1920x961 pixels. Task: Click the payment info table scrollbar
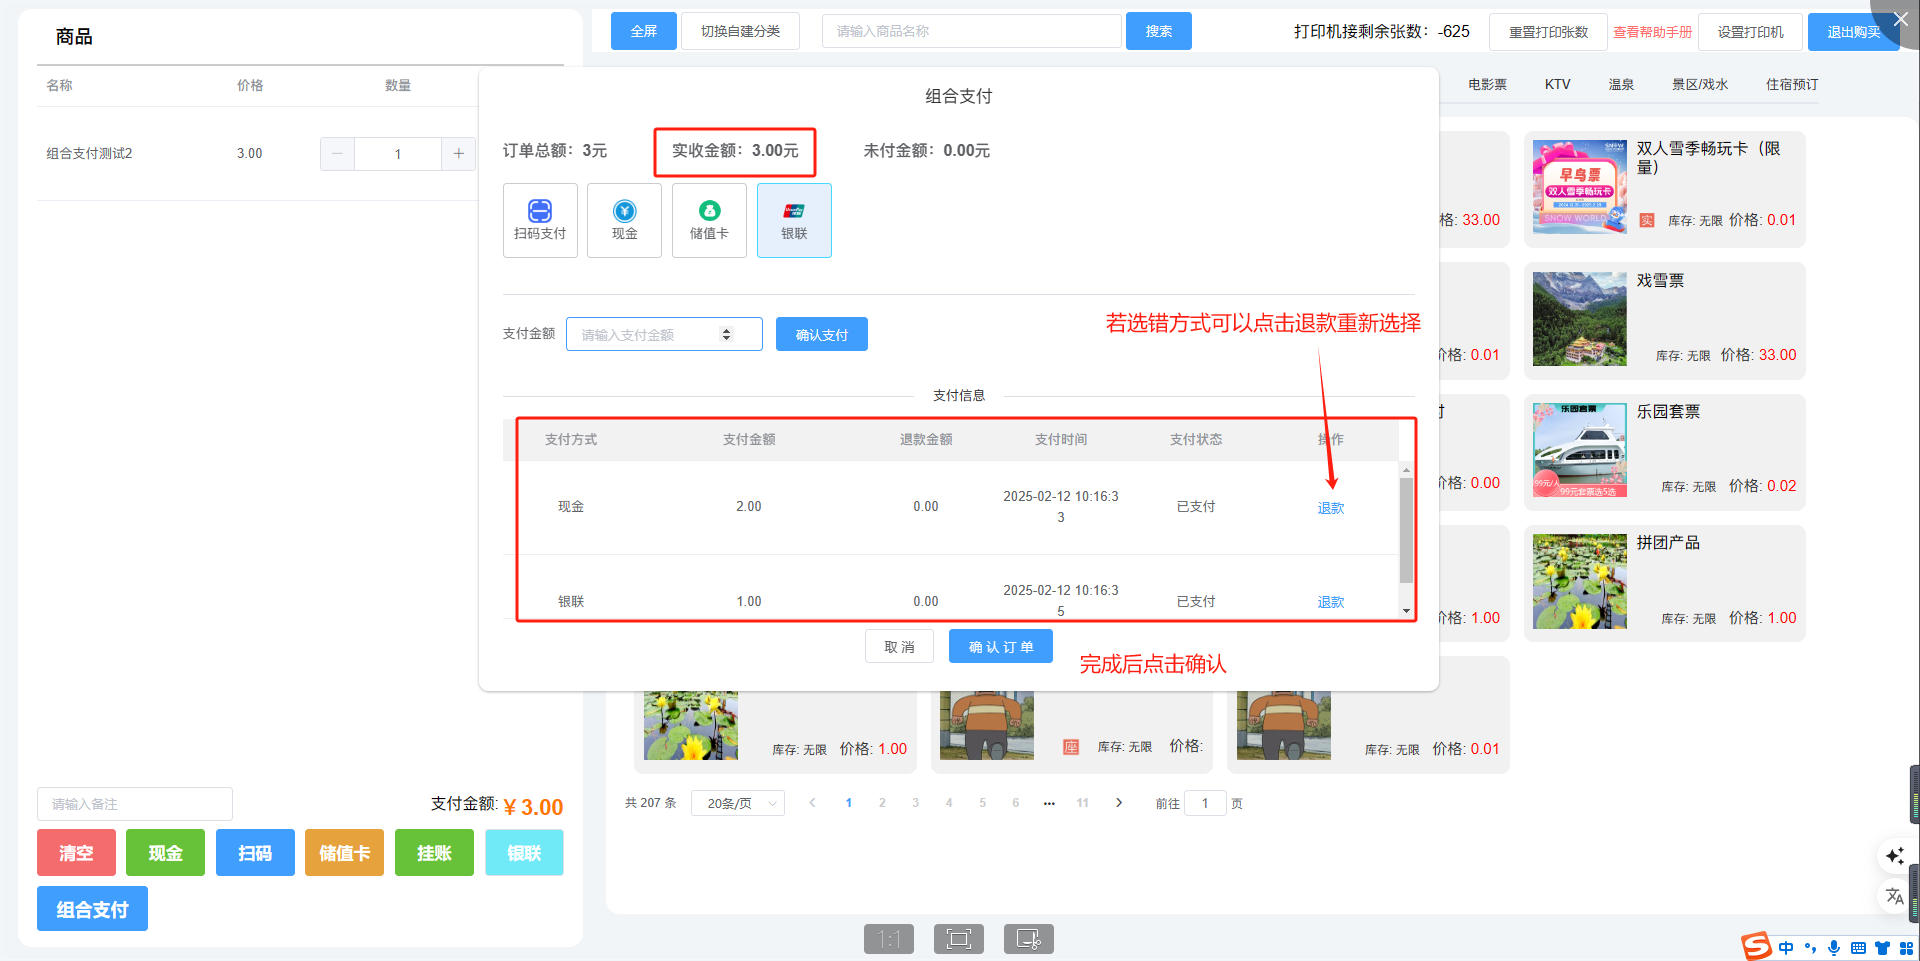[x=1406, y=530]
